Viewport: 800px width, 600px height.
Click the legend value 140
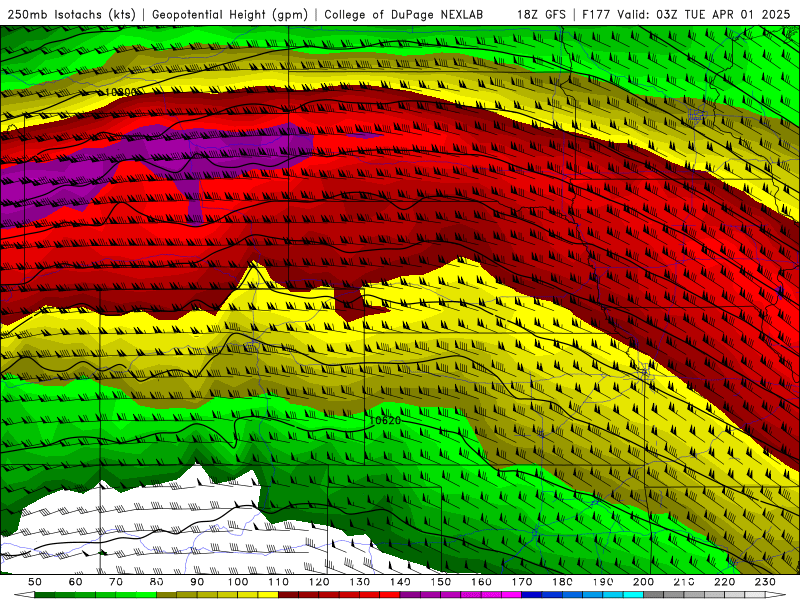tap(400, 582)
